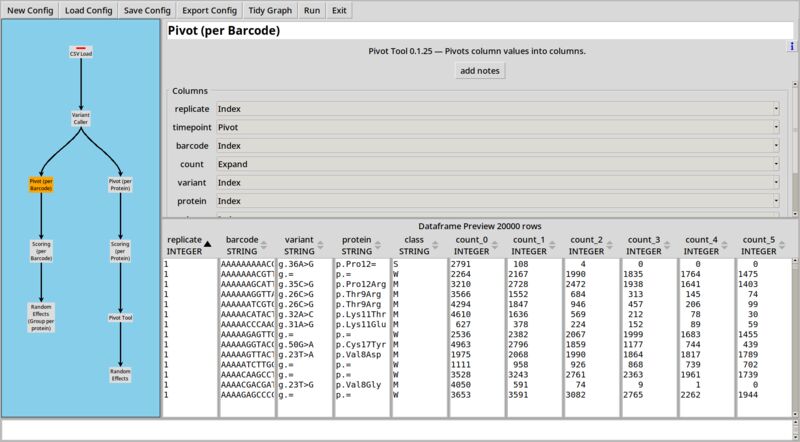Click the Dataframe Preview 20000 rows label
The width and height of the screenshot is (800, 442).
point(480,226)
